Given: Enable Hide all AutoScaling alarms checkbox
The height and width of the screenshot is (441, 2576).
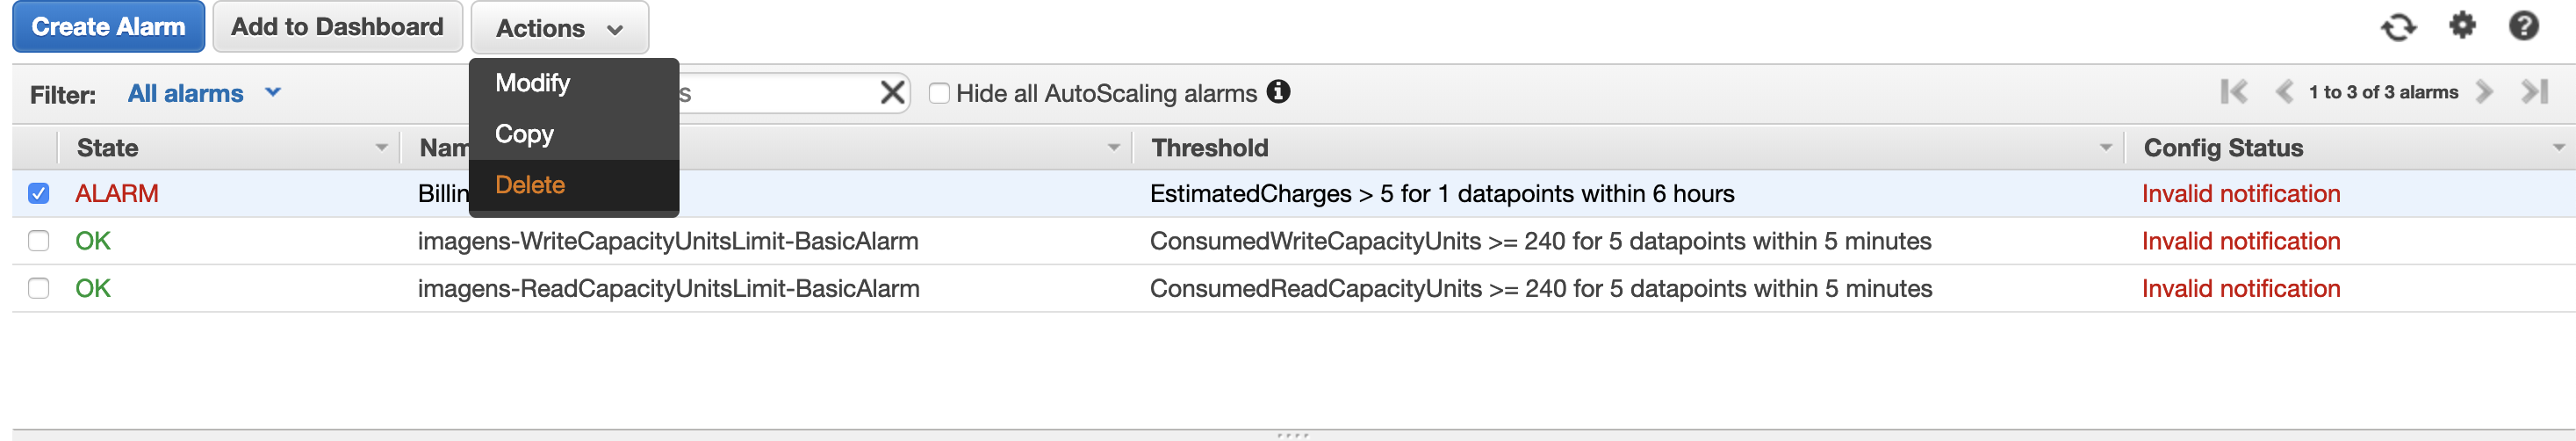Looking at the screenshot, I should [939, 93].
